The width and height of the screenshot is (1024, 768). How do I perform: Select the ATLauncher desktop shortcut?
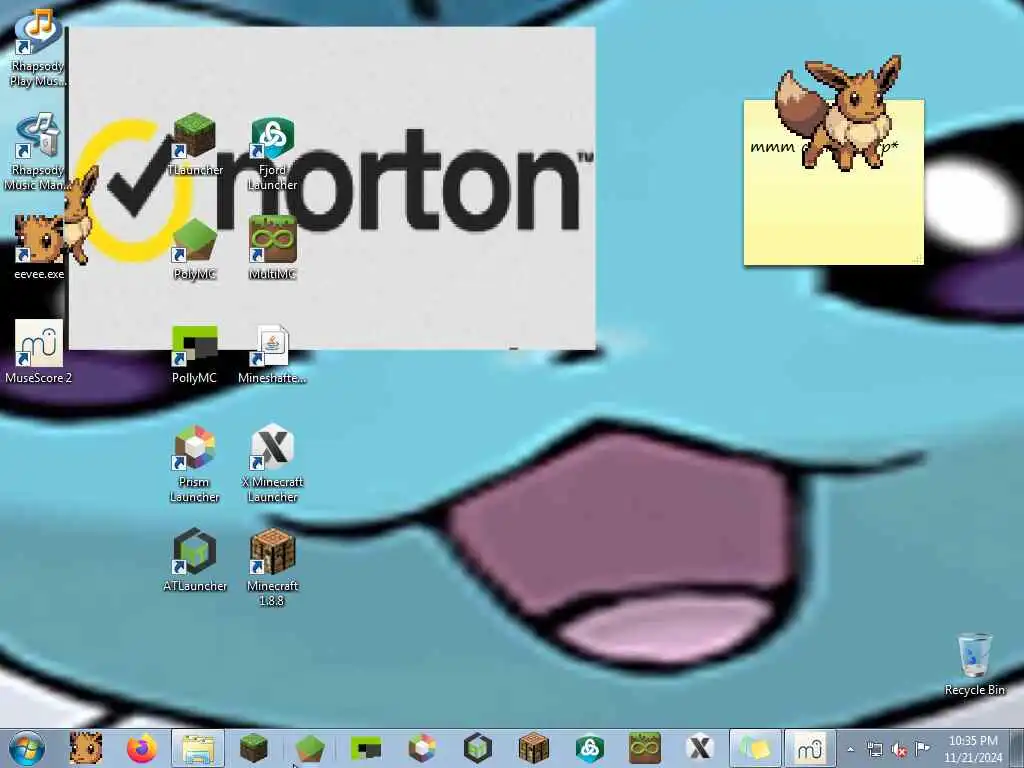click(195, 560)
